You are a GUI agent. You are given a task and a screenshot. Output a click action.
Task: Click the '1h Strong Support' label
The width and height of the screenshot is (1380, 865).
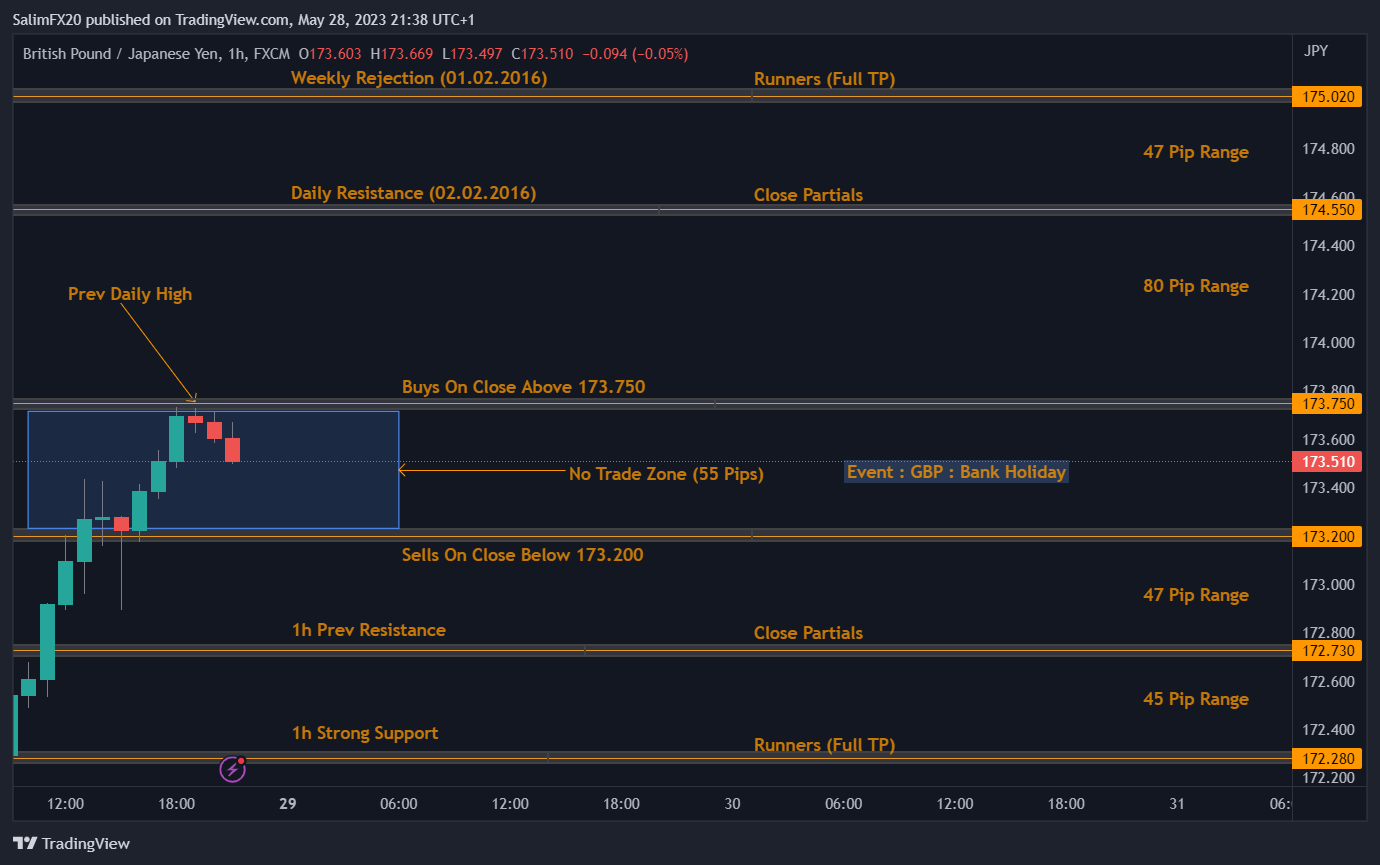[x=365, y=733]
